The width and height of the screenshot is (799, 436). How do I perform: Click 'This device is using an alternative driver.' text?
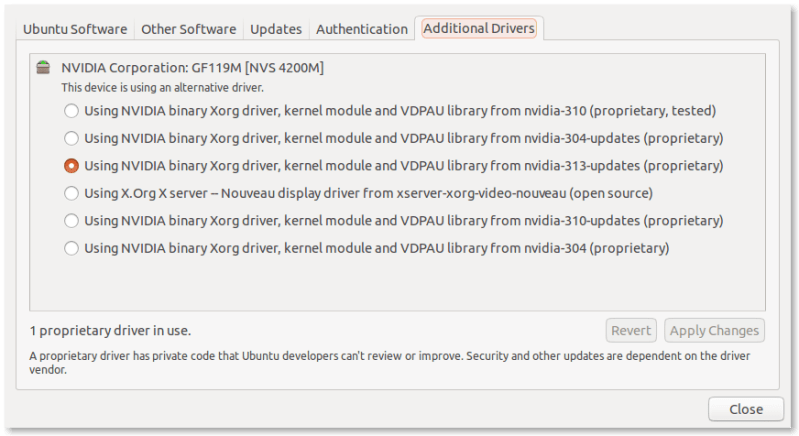click(163, 88)
